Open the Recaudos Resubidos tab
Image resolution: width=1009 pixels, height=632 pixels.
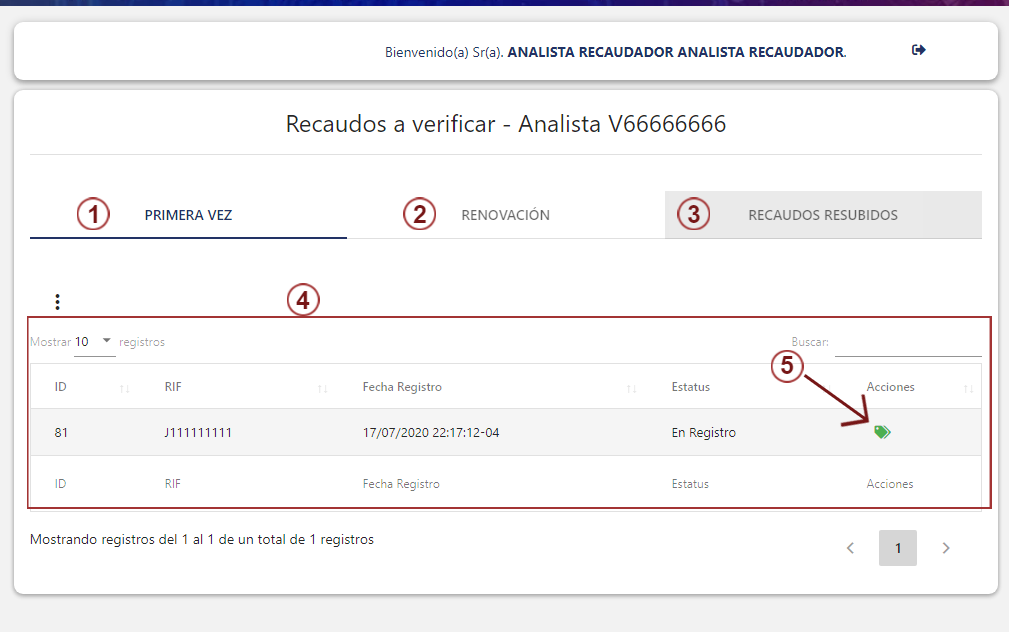coord(822,215)
